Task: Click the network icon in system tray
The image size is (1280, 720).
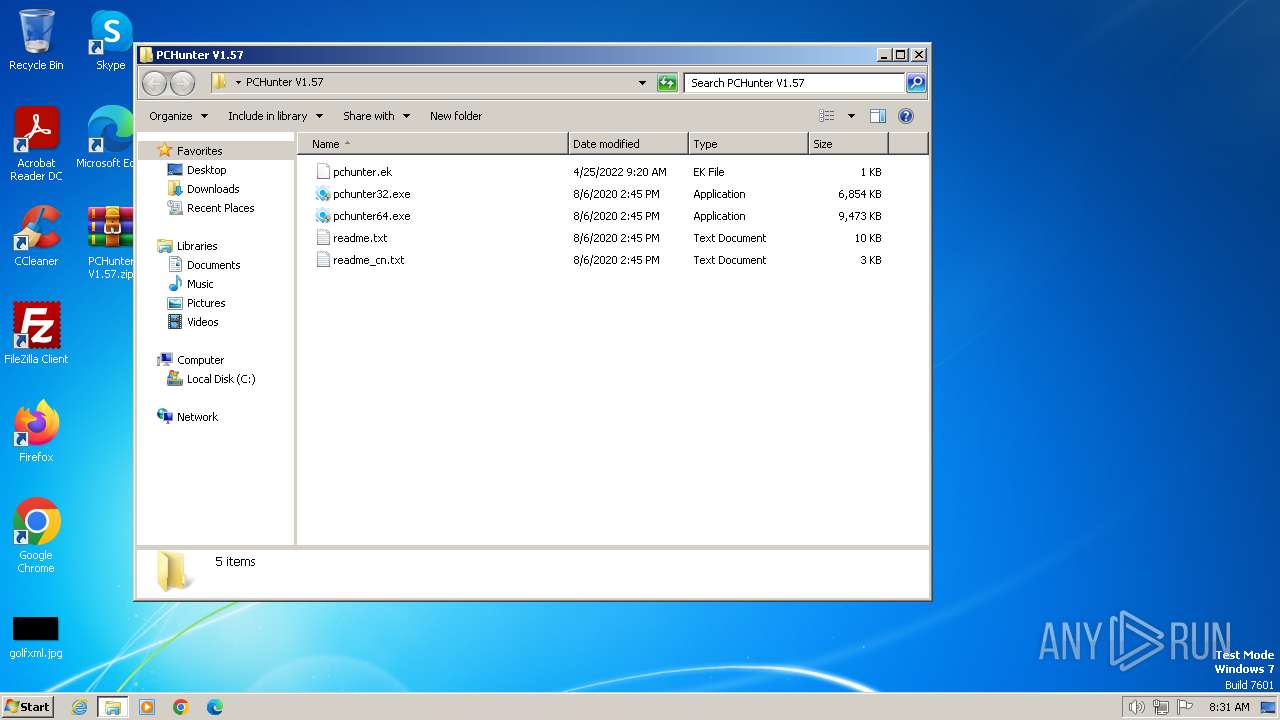Action: click(x=1161, y=707)
